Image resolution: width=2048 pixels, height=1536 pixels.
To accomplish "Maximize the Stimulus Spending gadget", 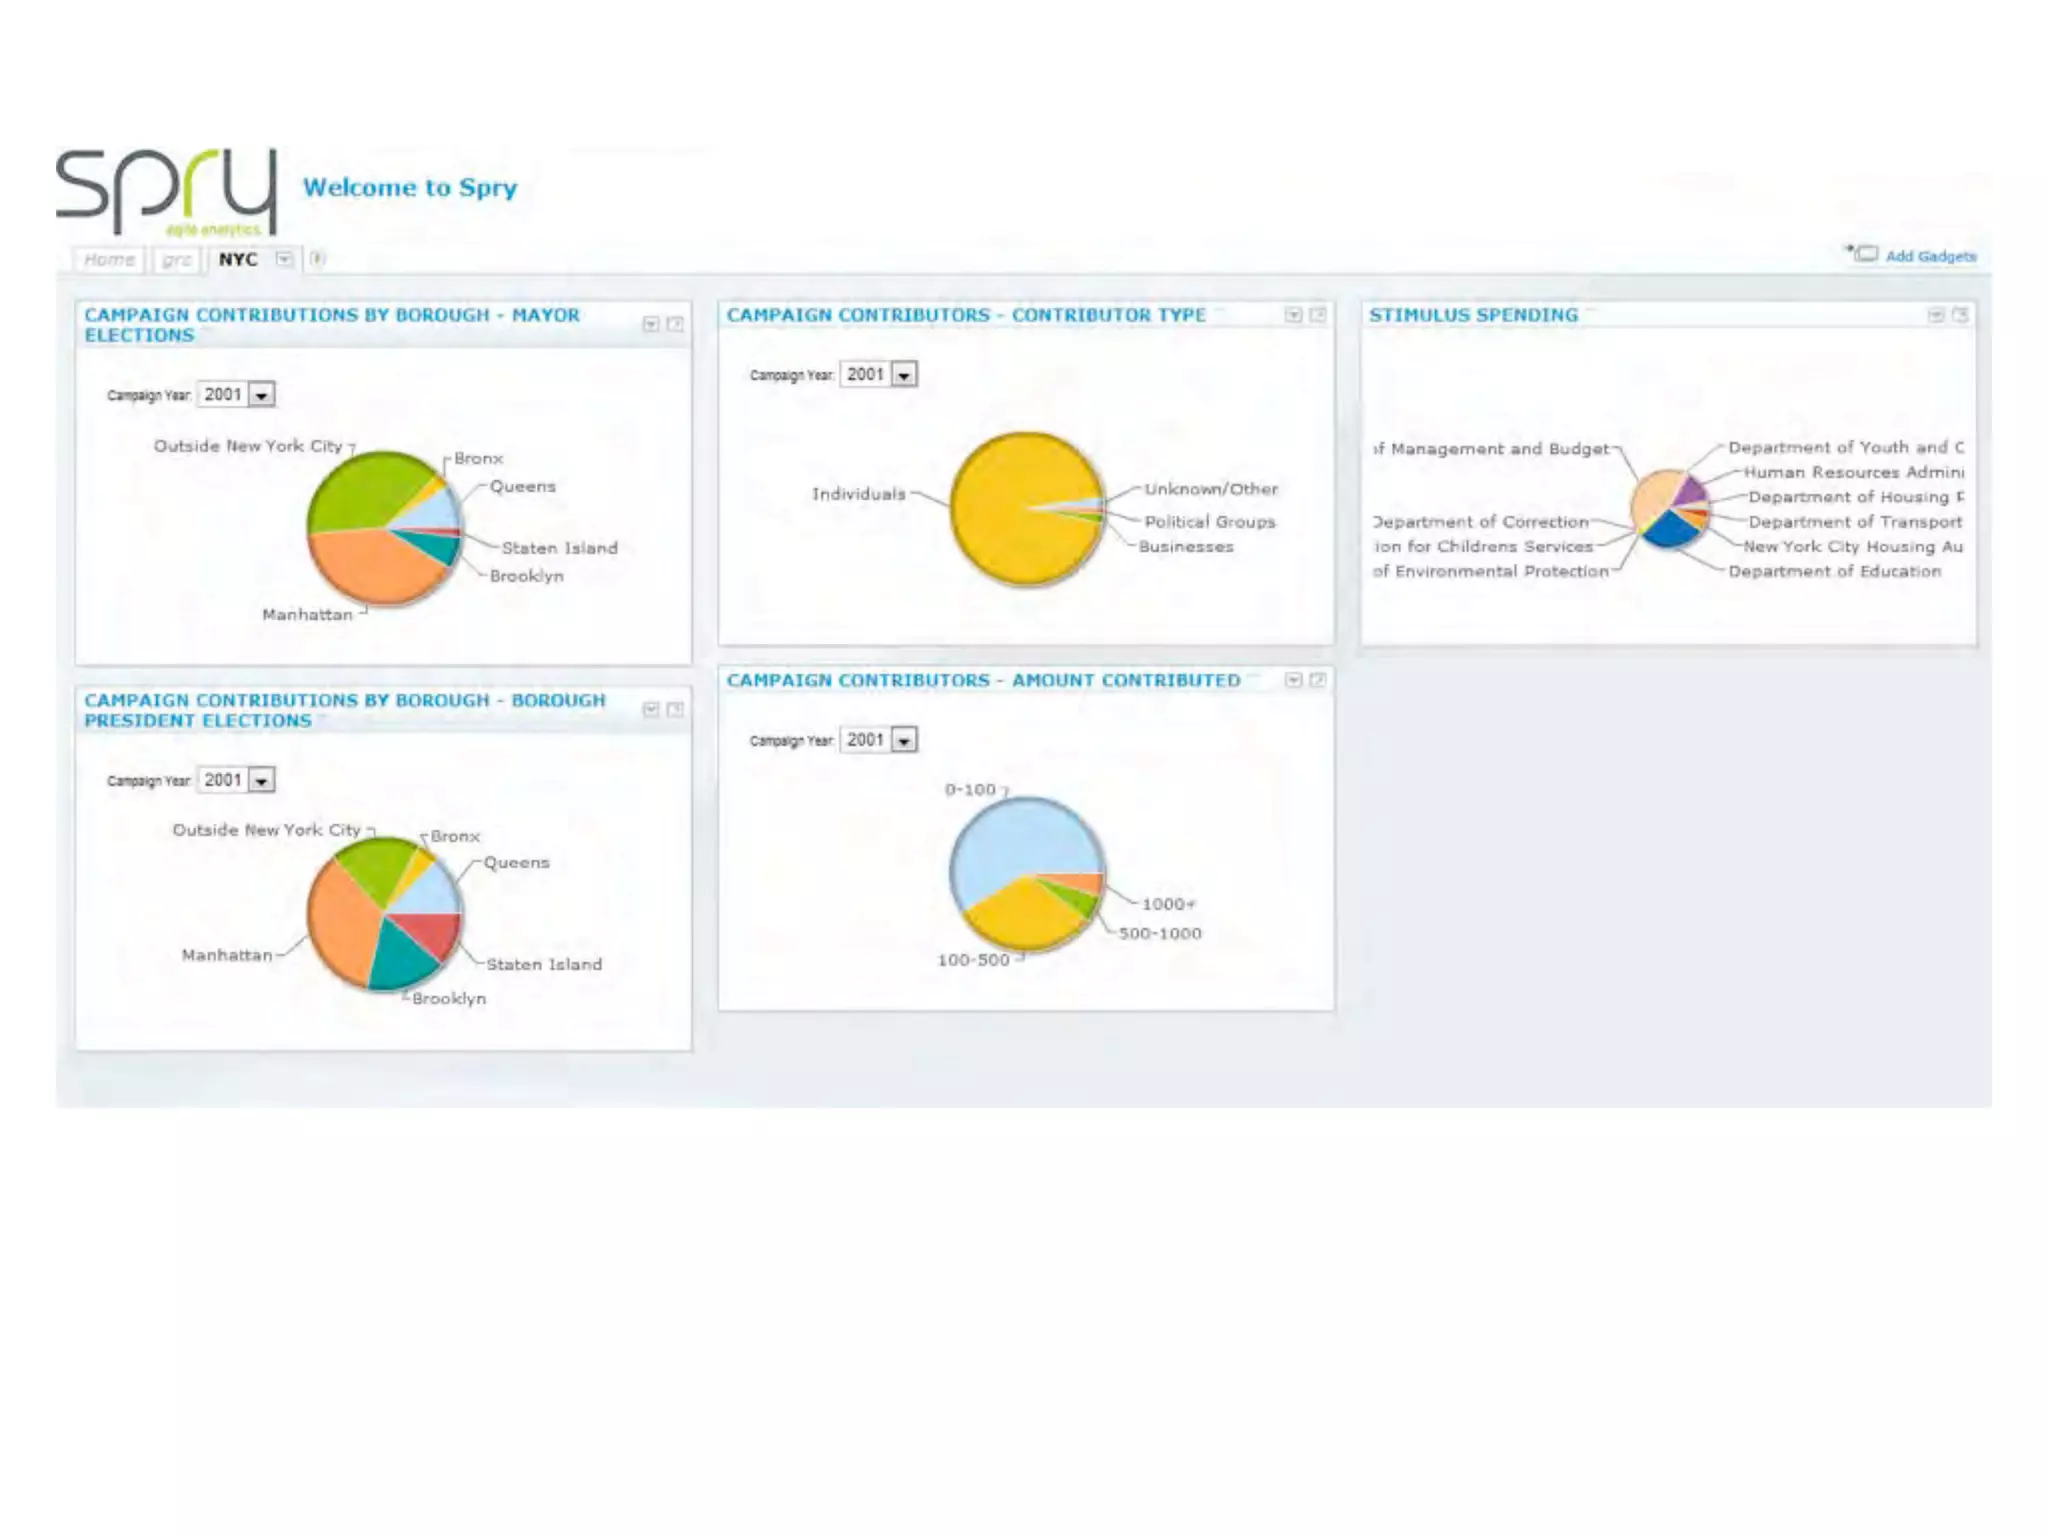I will tap(1960, 315).
